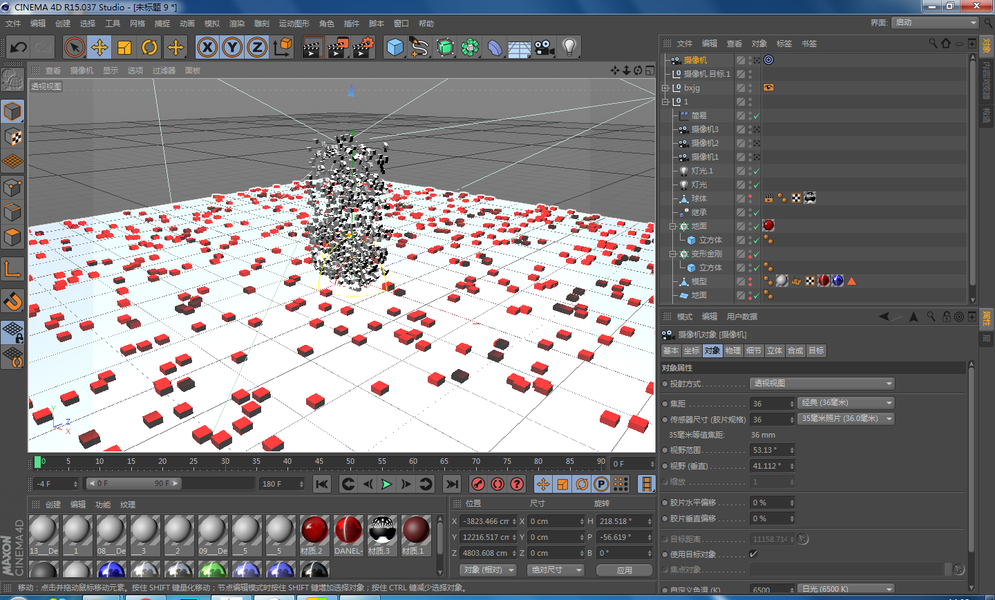Open the MoGraph 运动图形 menu

click(x=294, y=23)
